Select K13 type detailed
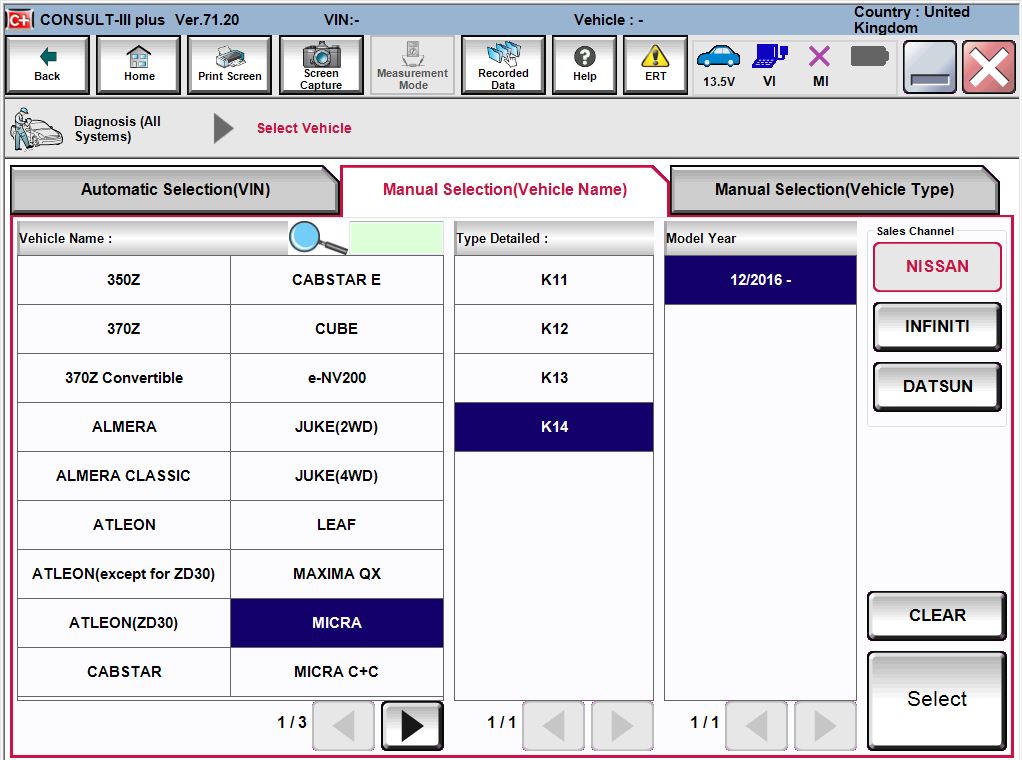 [x=554, y=378]
